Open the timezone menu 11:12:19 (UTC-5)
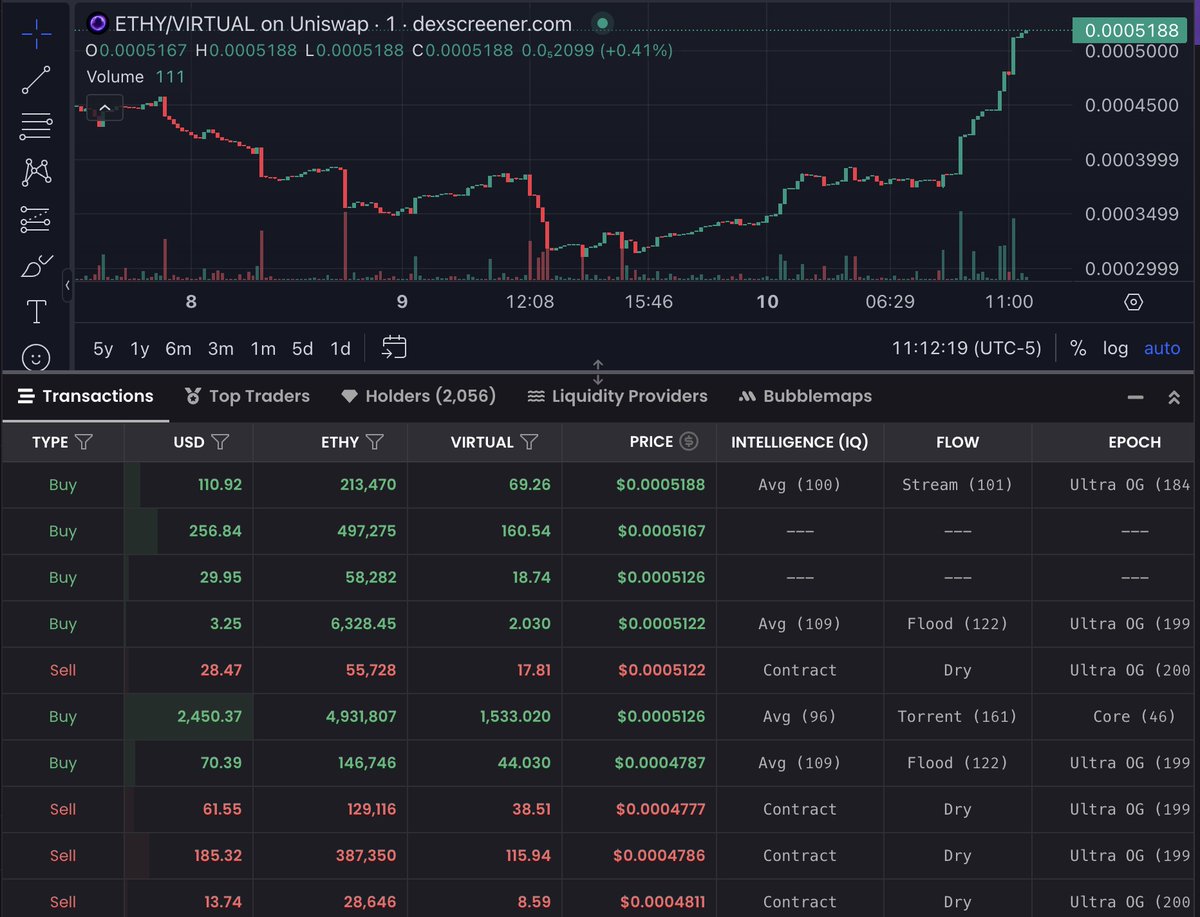Screen dimensions: 1200x917 point(967,348)
